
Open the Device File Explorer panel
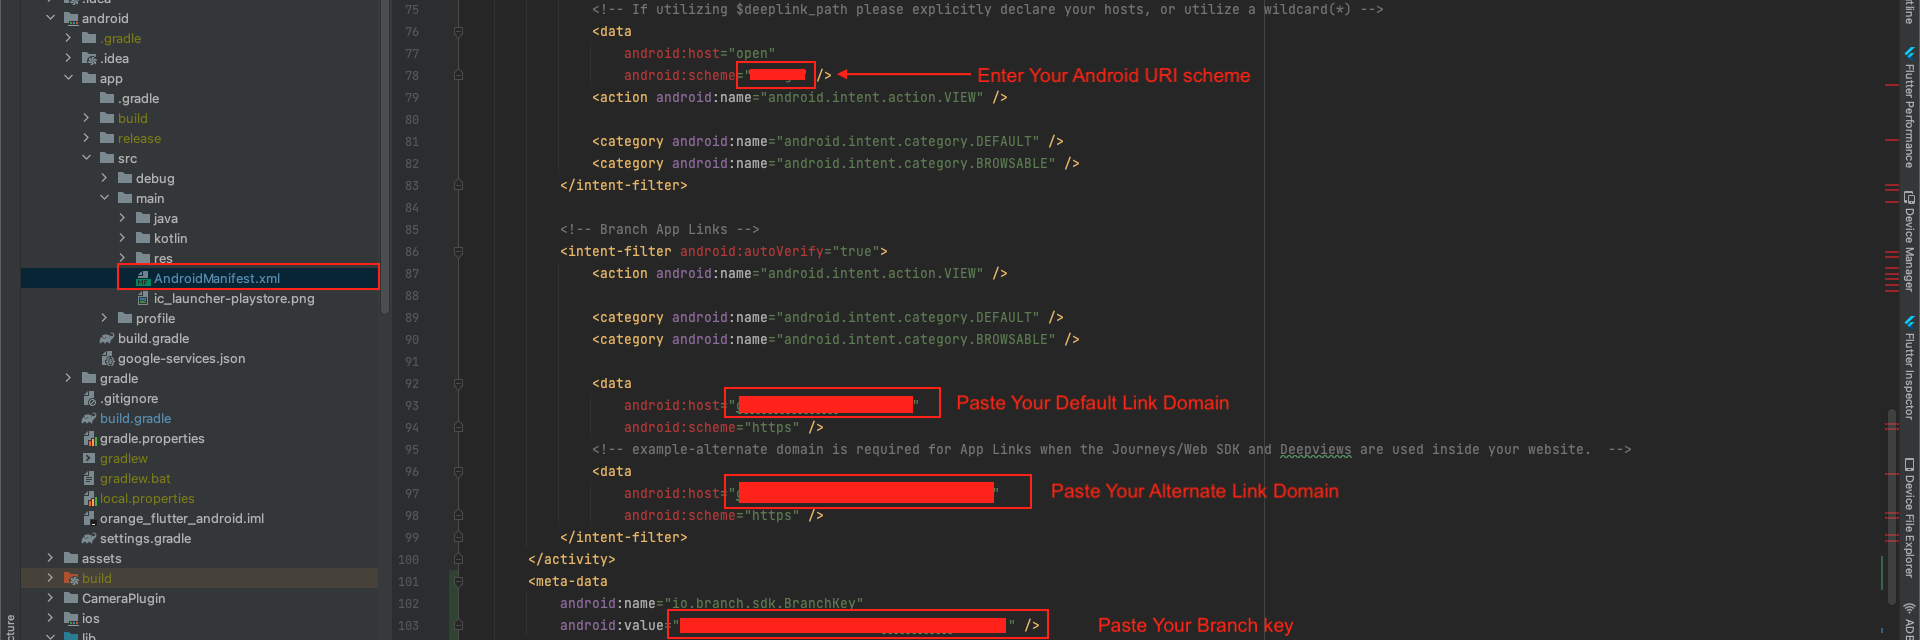1908,518
